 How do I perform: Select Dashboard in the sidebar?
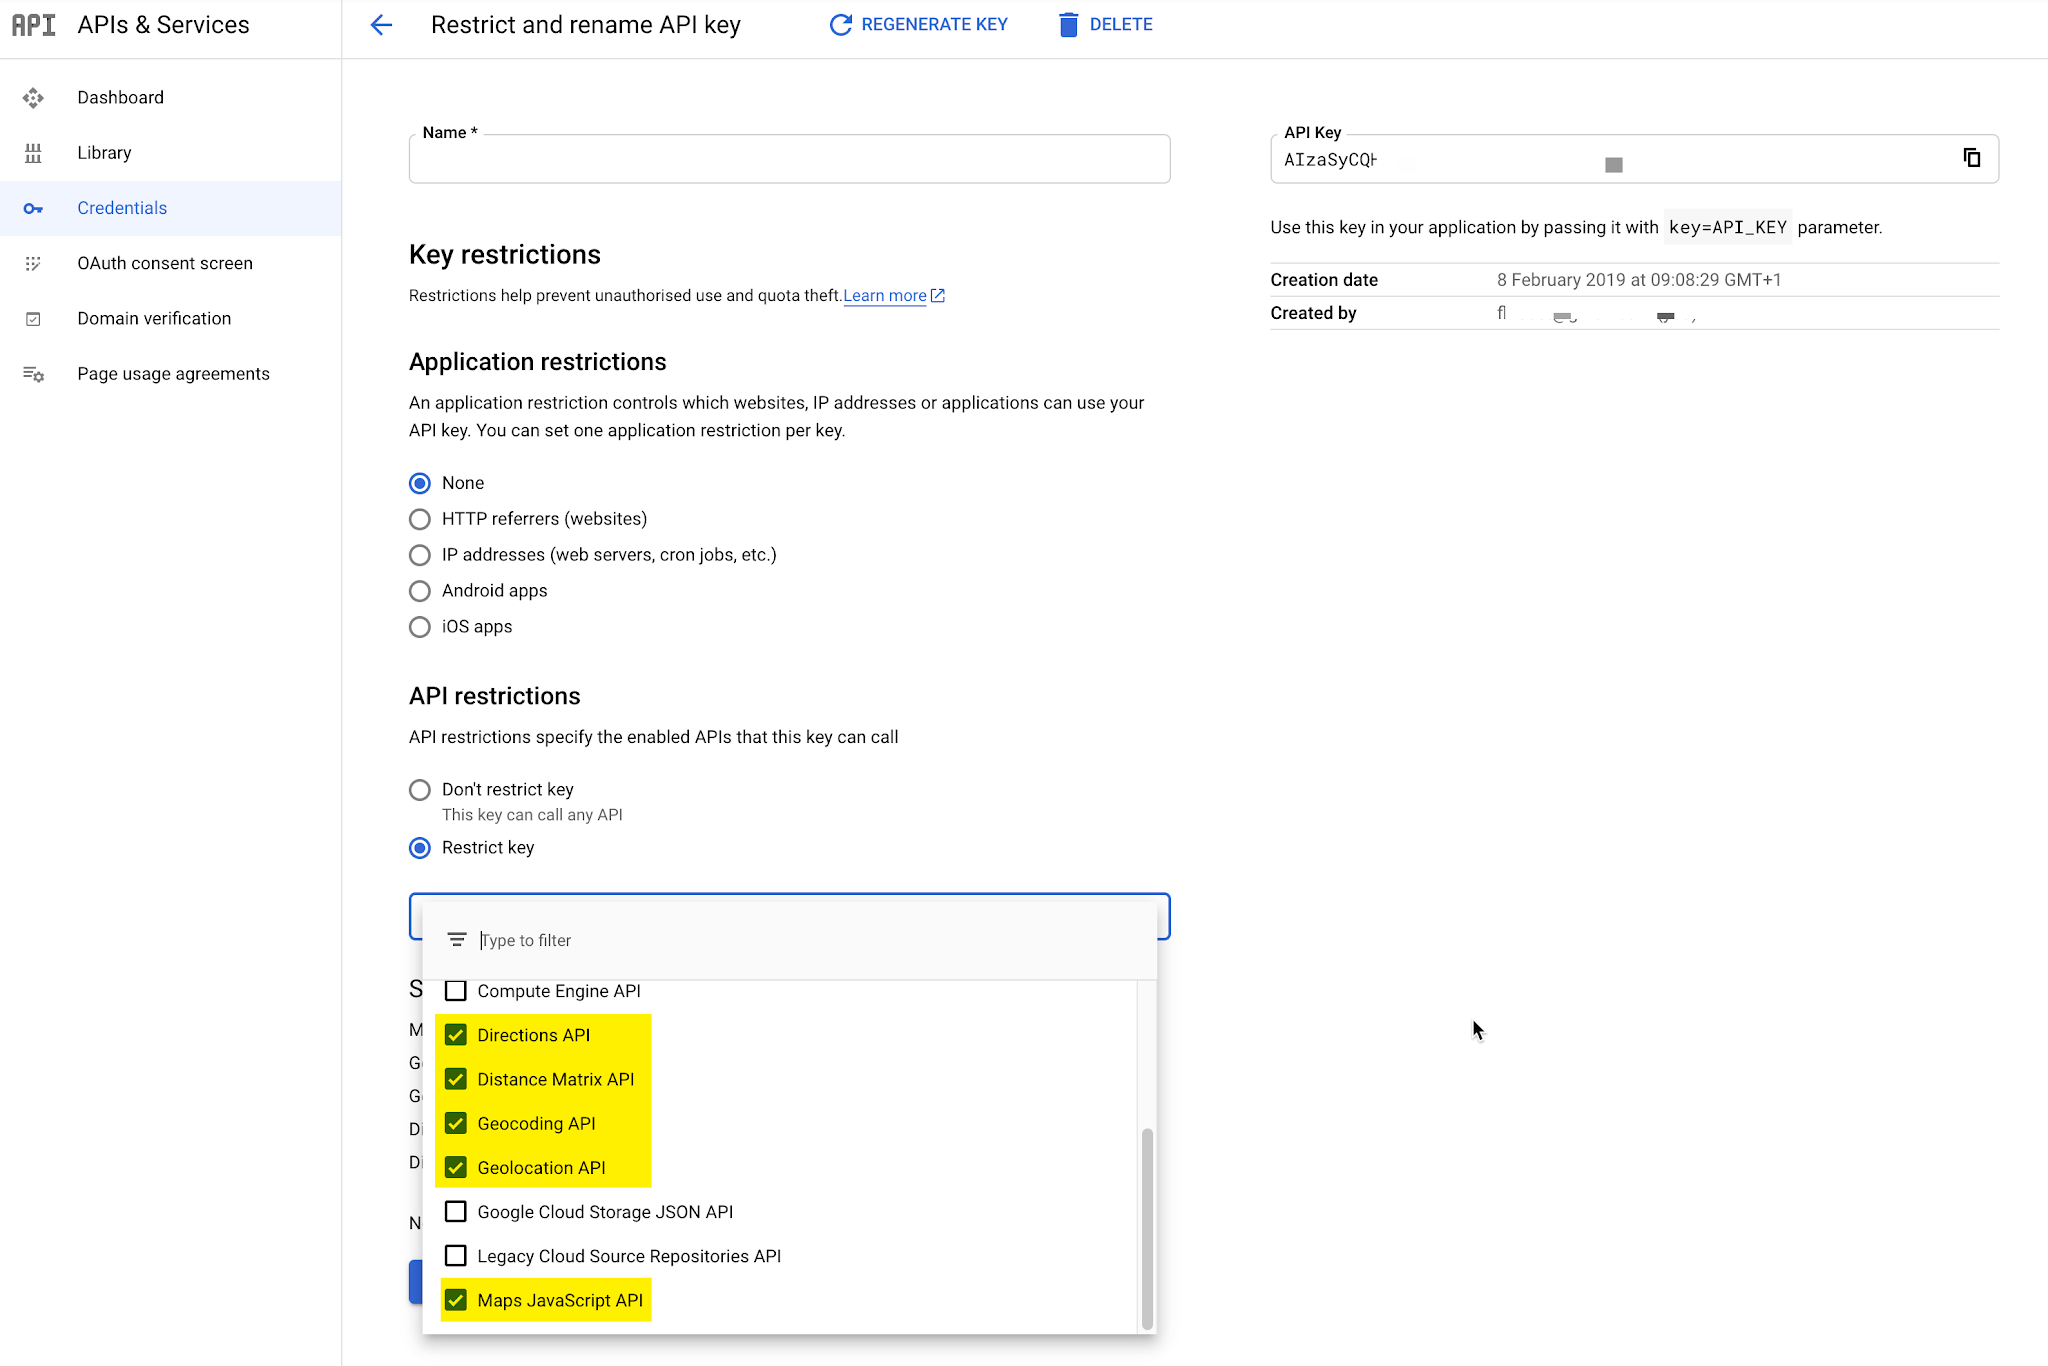pos(120,97)
